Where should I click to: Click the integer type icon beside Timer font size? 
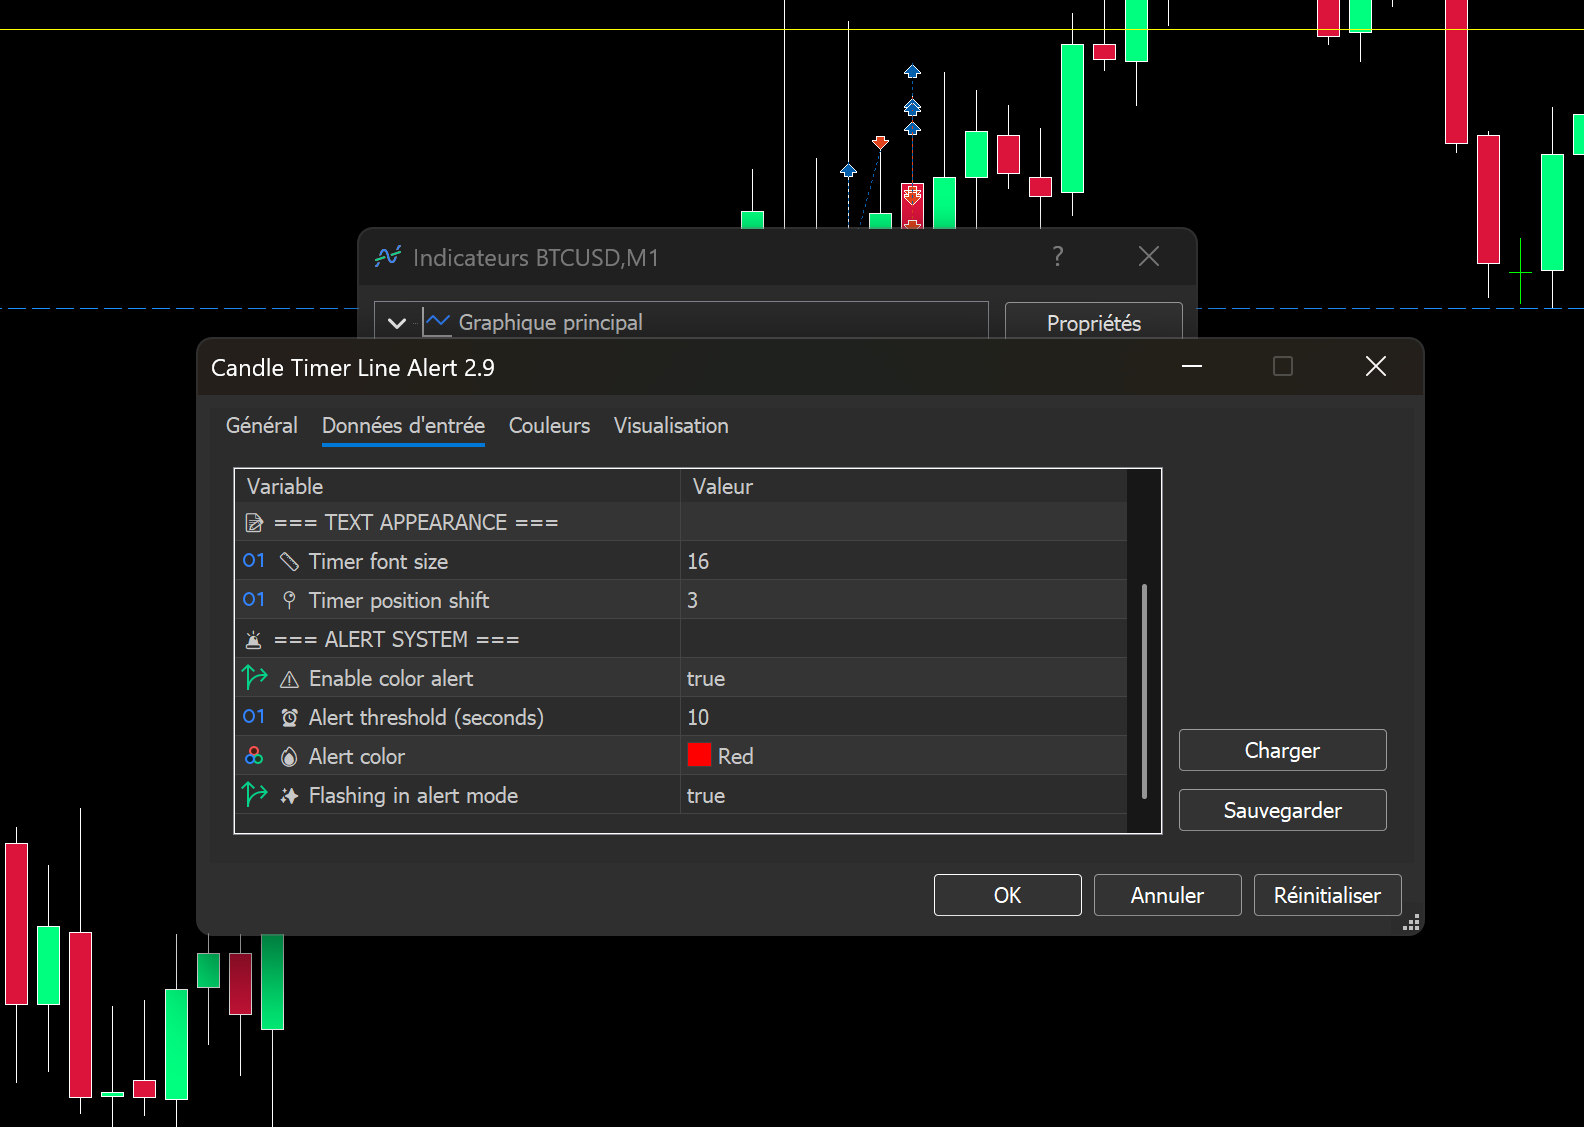coord(254,561)
